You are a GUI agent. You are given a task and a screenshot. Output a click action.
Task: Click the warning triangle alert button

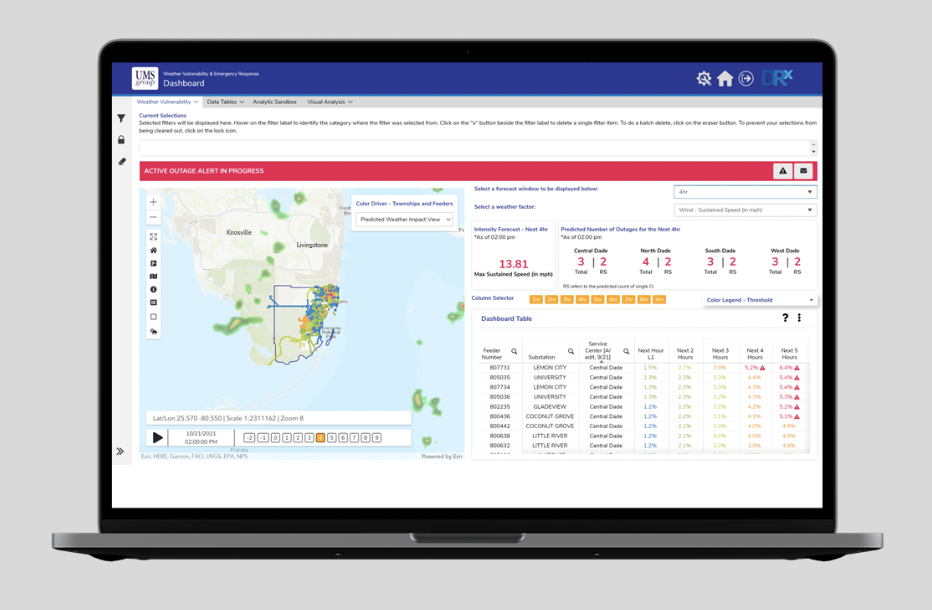(x=783, y=171)
